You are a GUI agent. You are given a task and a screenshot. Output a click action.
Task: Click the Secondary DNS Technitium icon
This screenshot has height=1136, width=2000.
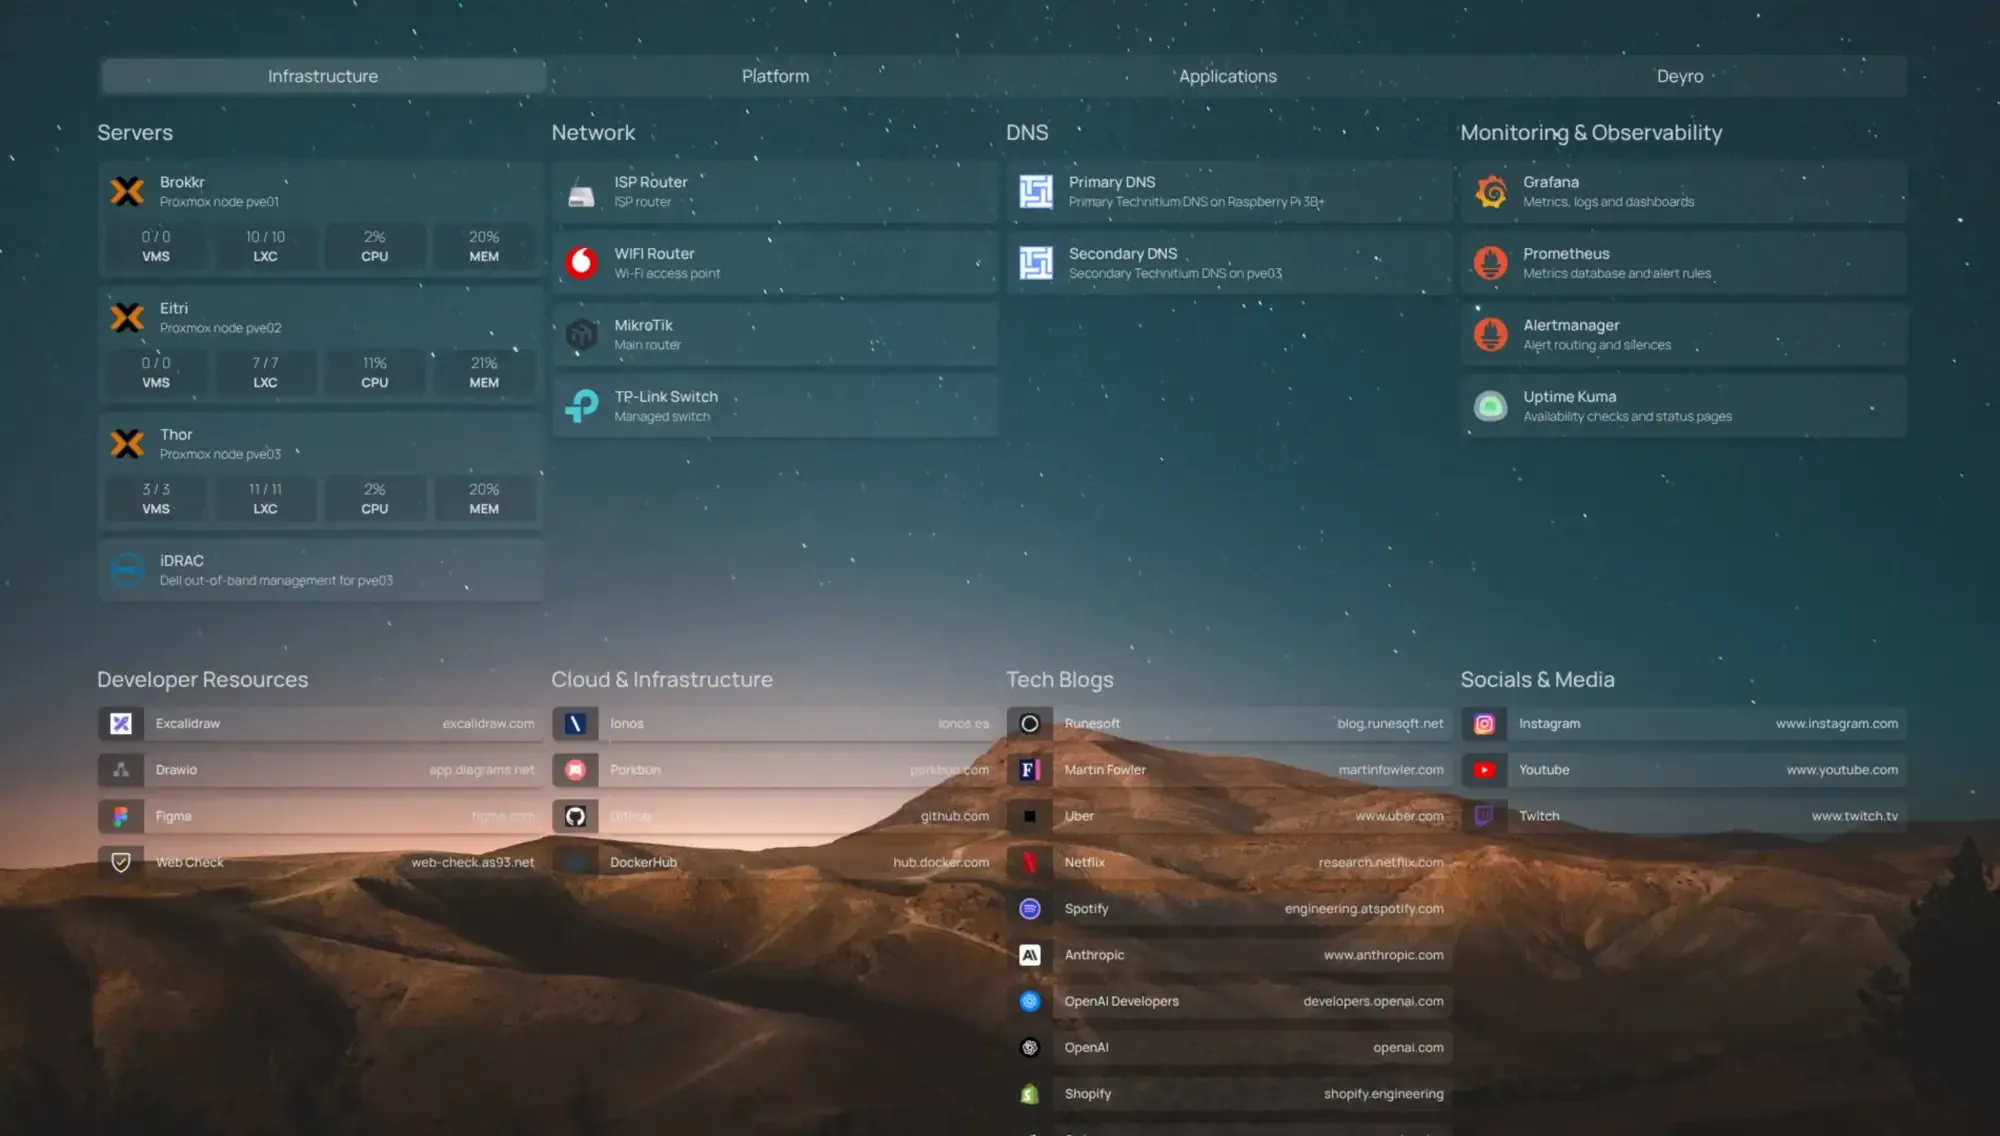tap(1036, 263)
